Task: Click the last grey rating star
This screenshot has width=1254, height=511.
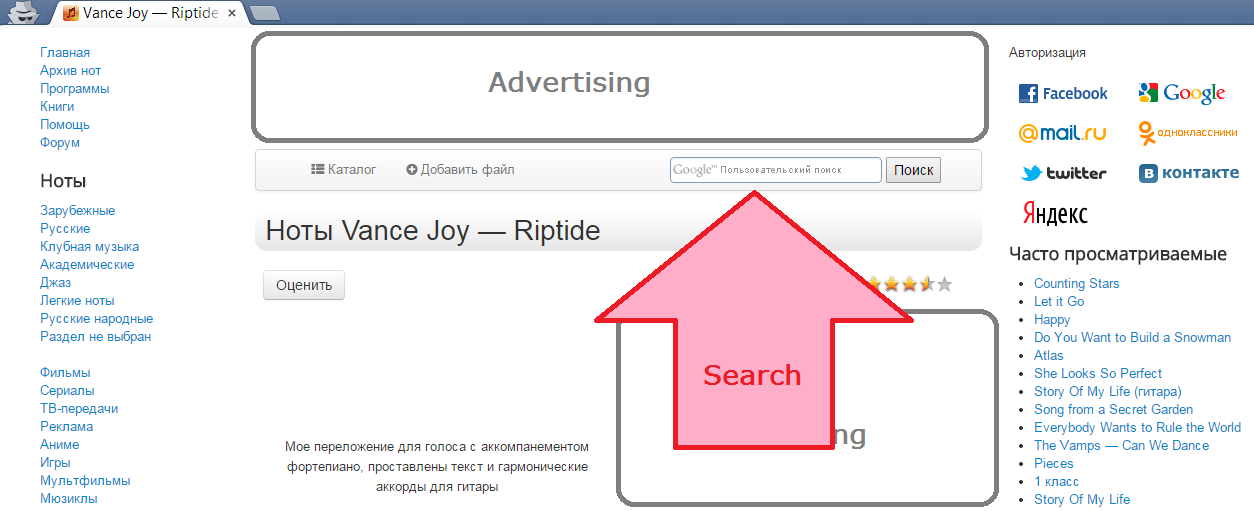Action: [944, 285]
